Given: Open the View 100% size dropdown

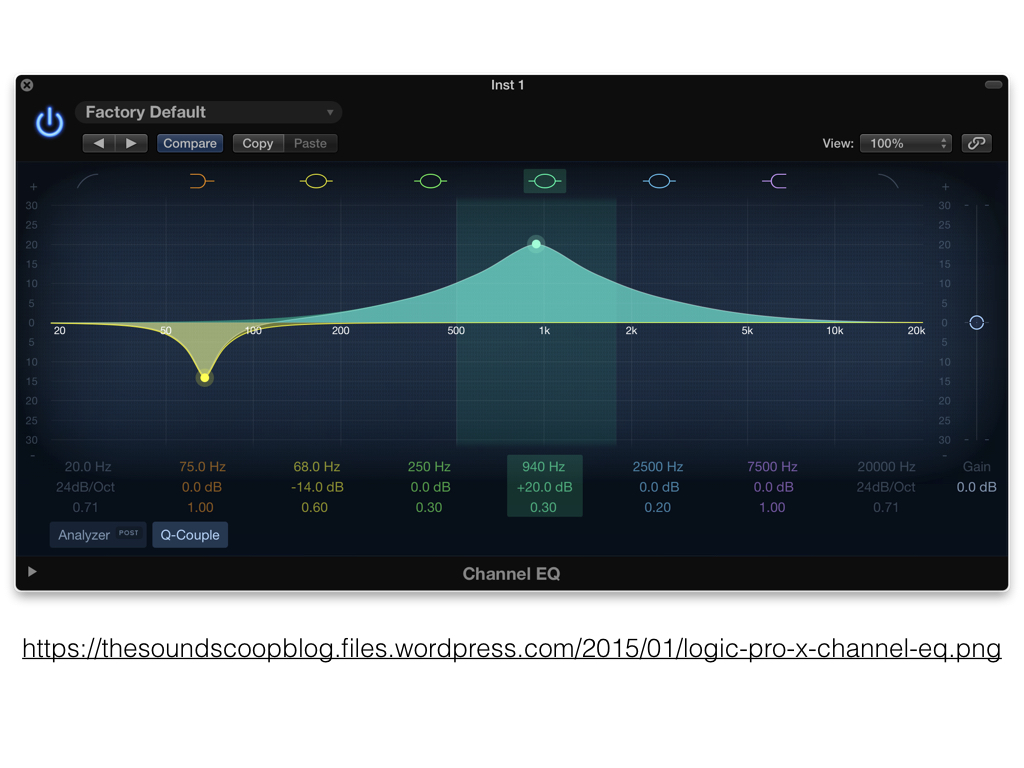Looking at the screenshot, I should [906, 143].
